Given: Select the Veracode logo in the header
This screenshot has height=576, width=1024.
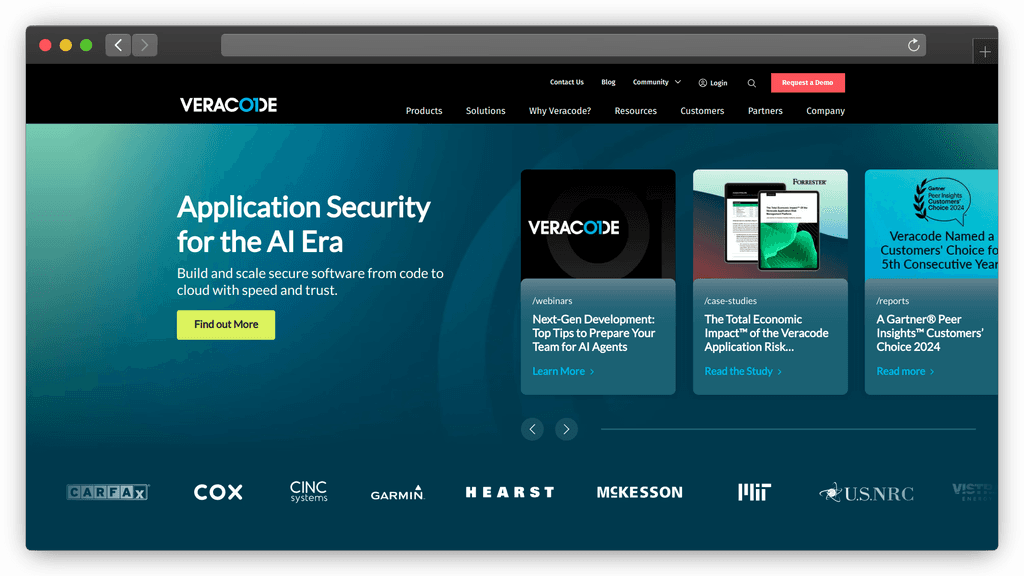Looking at the screenshot, I should pos(228,104).
